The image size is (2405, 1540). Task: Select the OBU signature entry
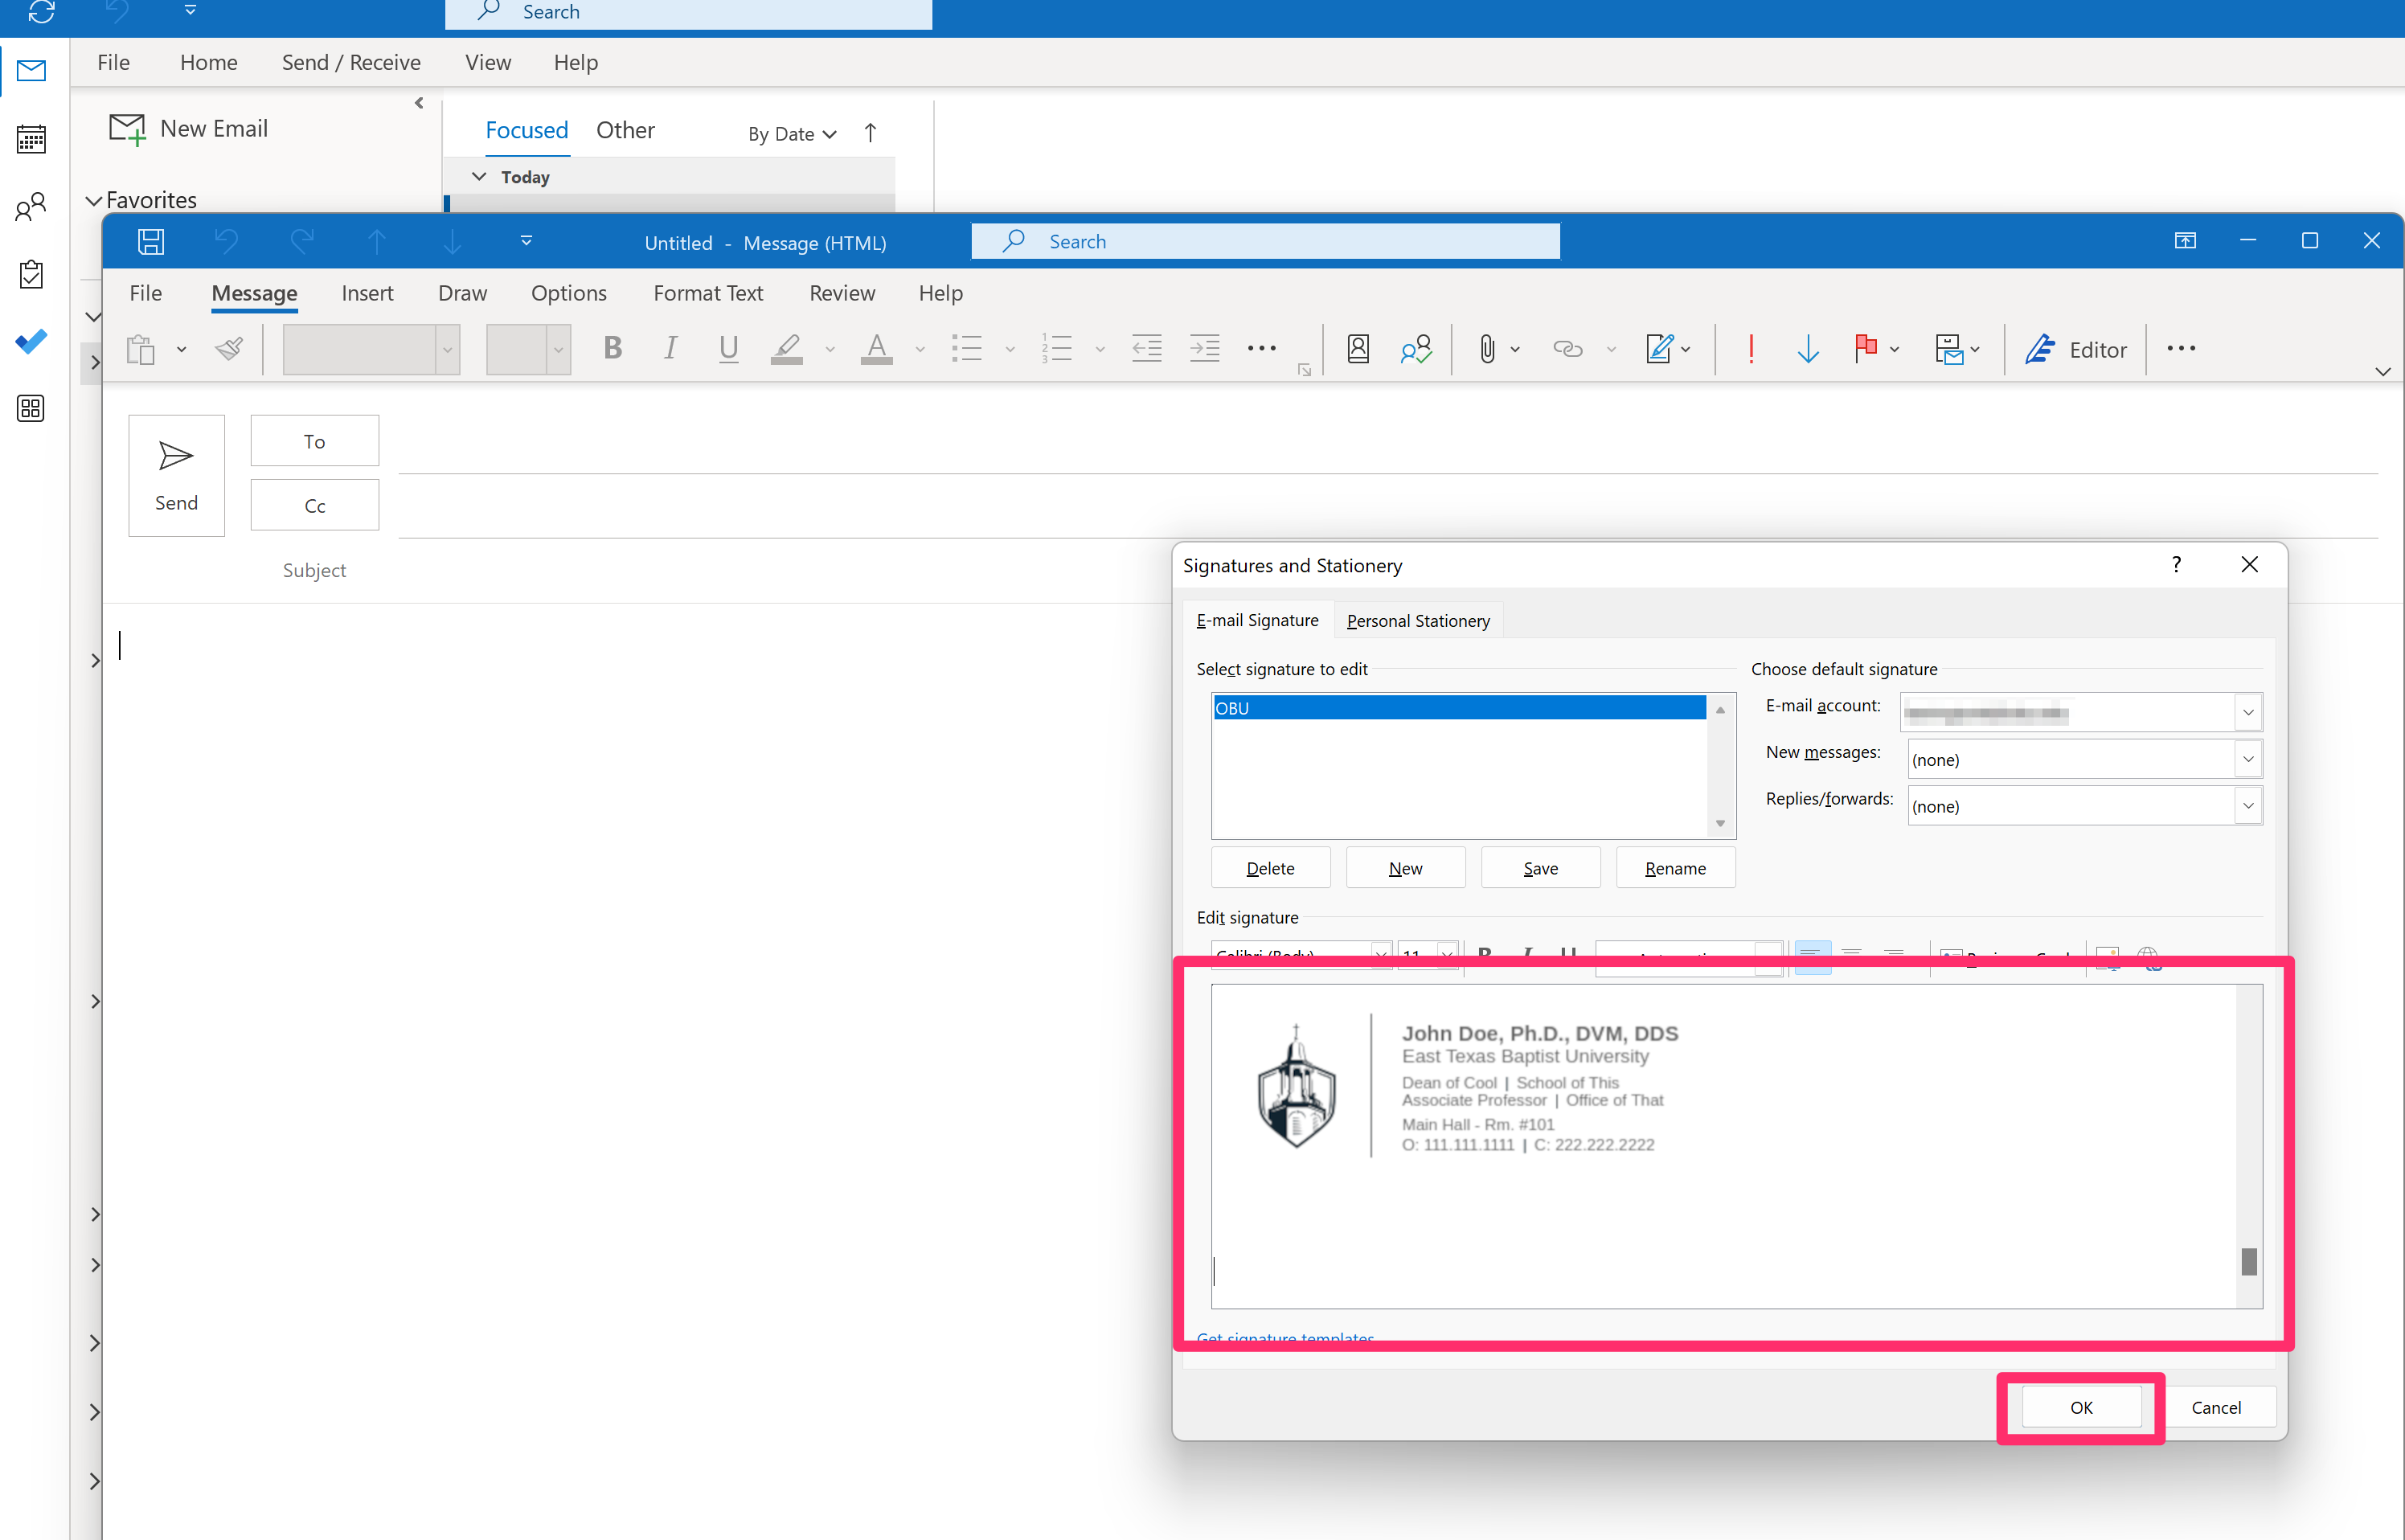tap(1459, 708)
